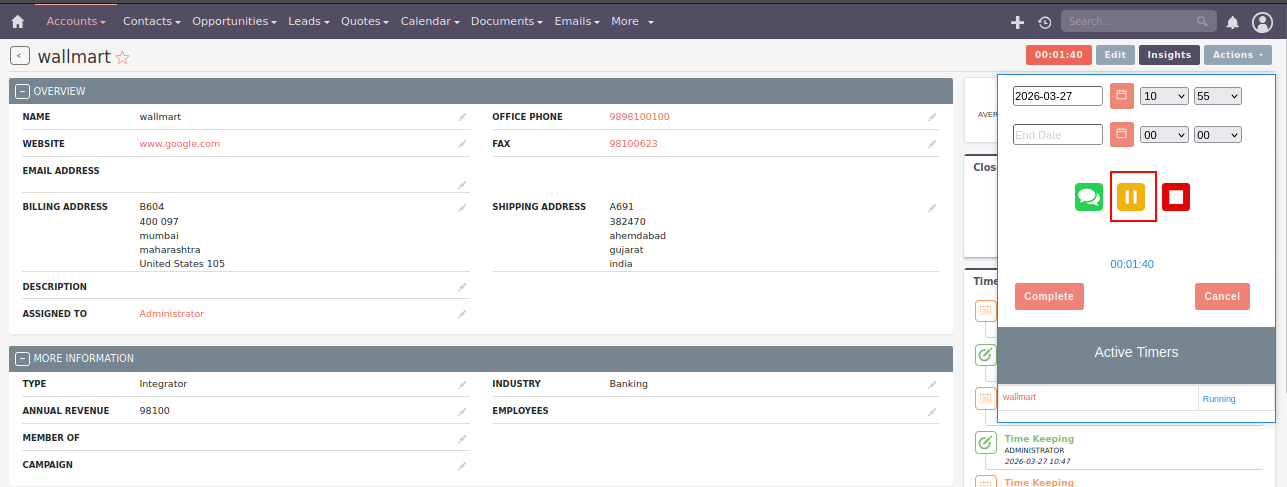Open end date calendar picker
1287x487 pixels.
point(1121,134)
